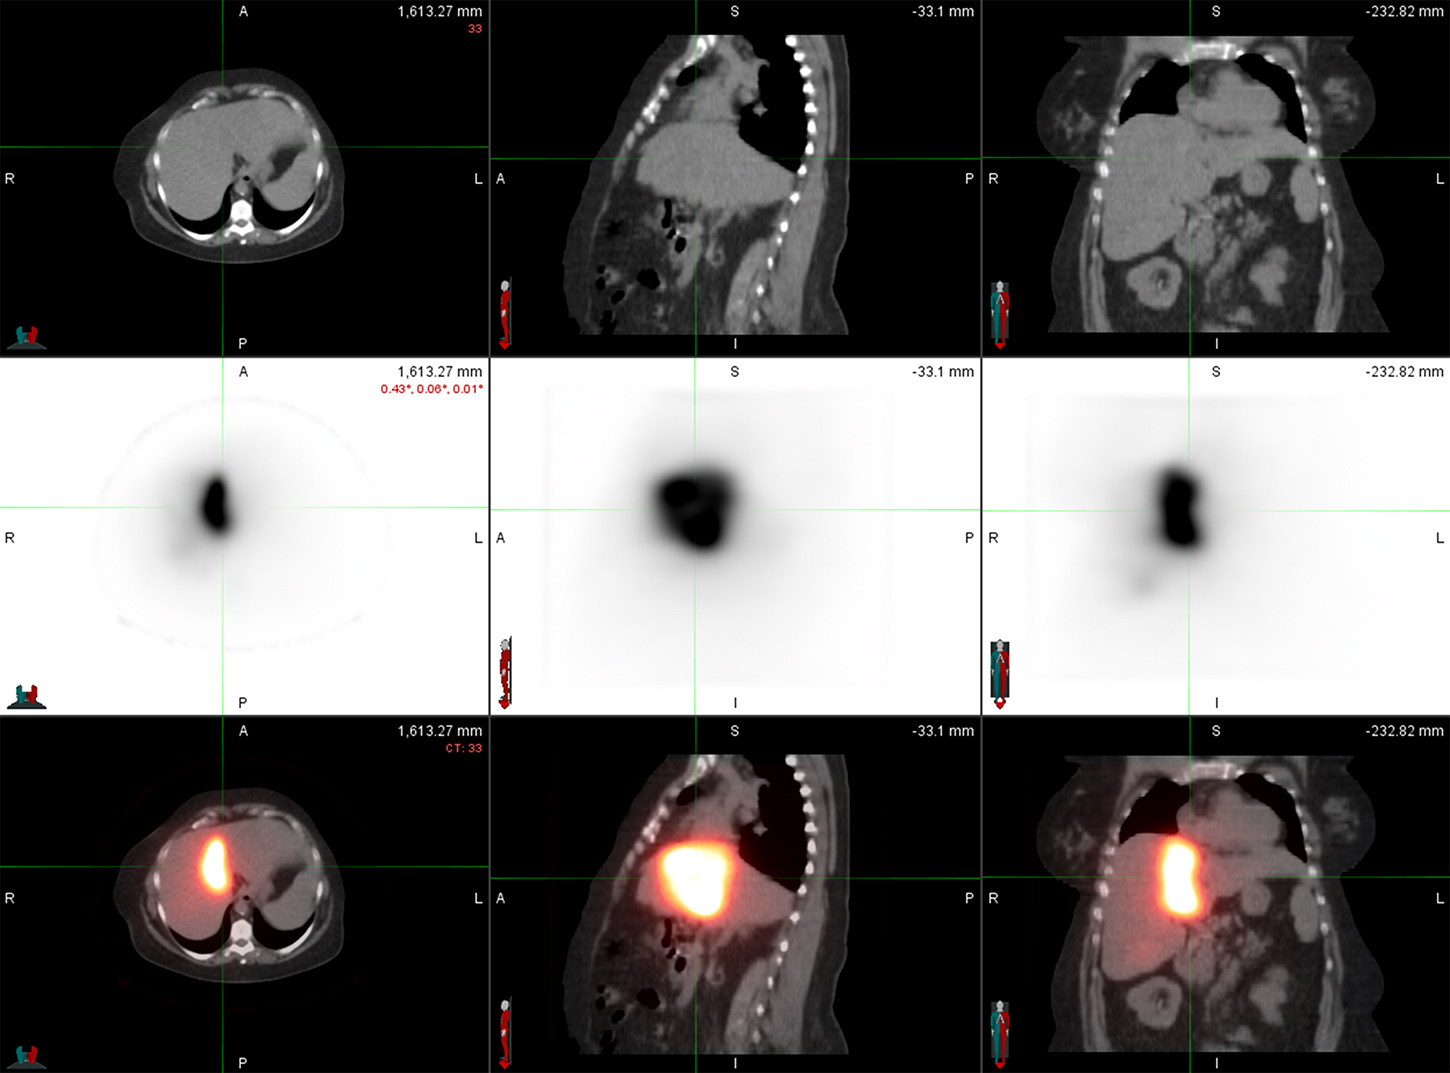Click the 'A' anterior marker in CT axial view
The width and height of the screenshot is (1450, 1073).
click(242, 11)
